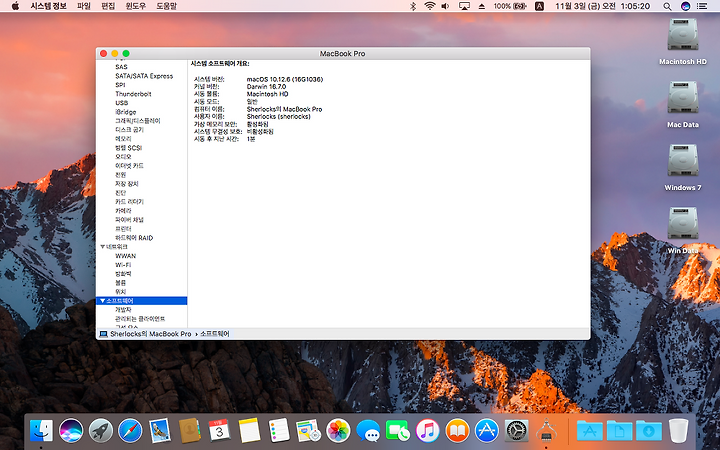Open the 파일 menu
The height and width of the screenshot is (450, 720).
click(84, 6)
